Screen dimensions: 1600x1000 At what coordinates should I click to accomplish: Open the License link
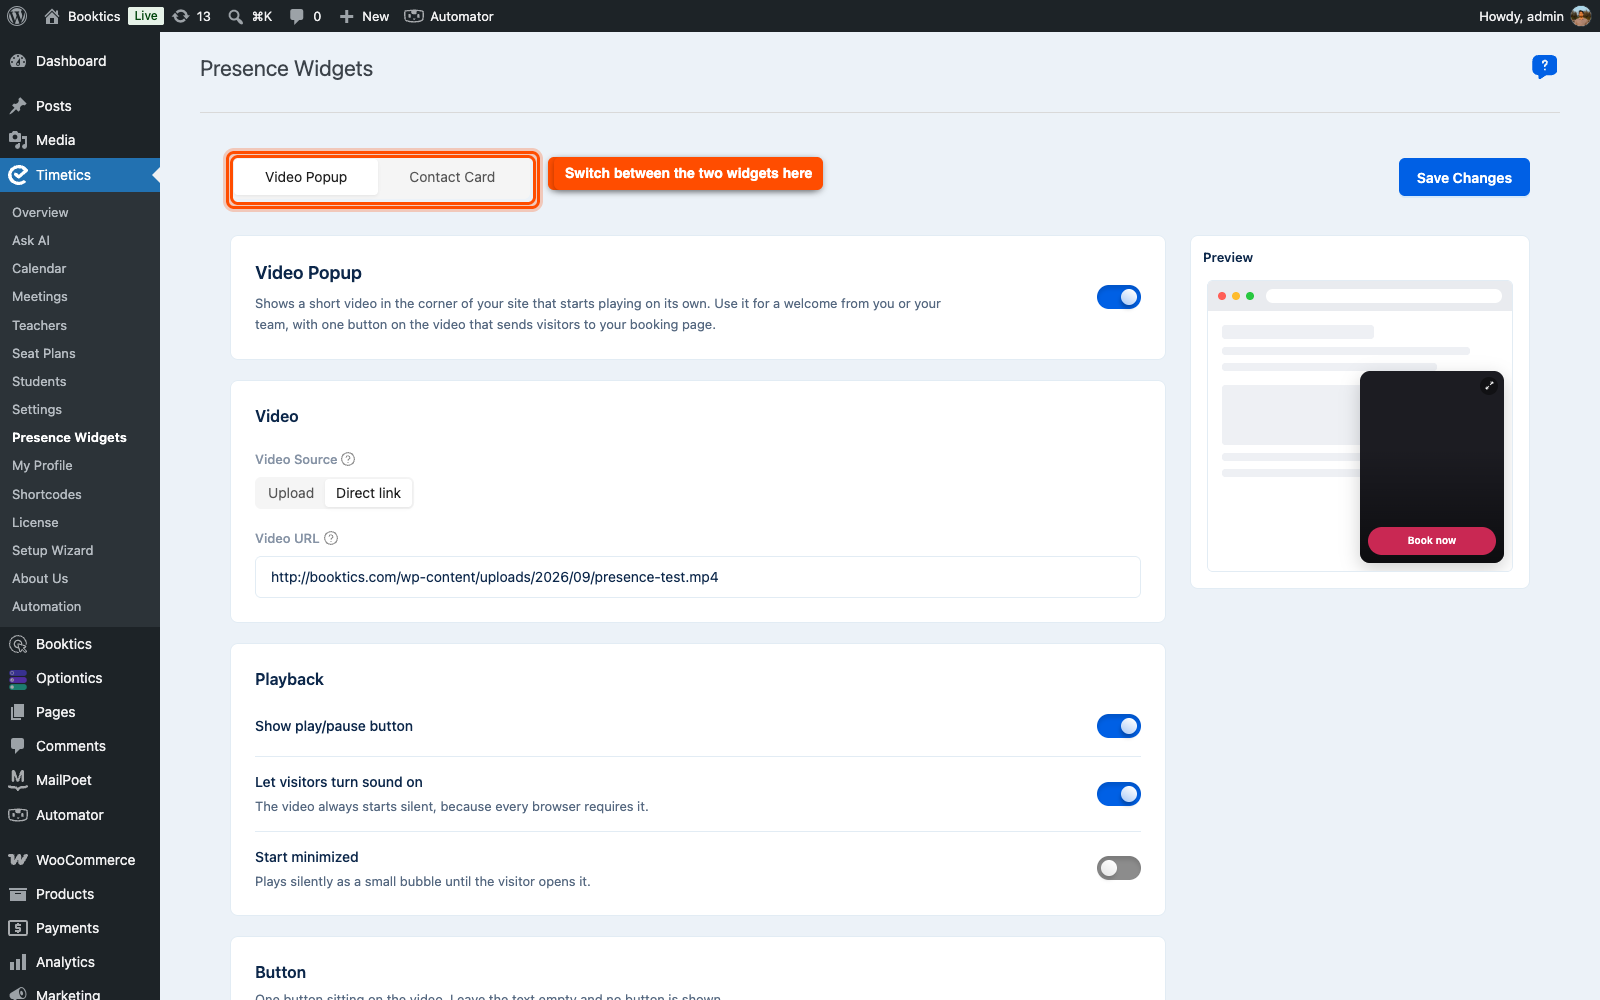coord(35,522)
